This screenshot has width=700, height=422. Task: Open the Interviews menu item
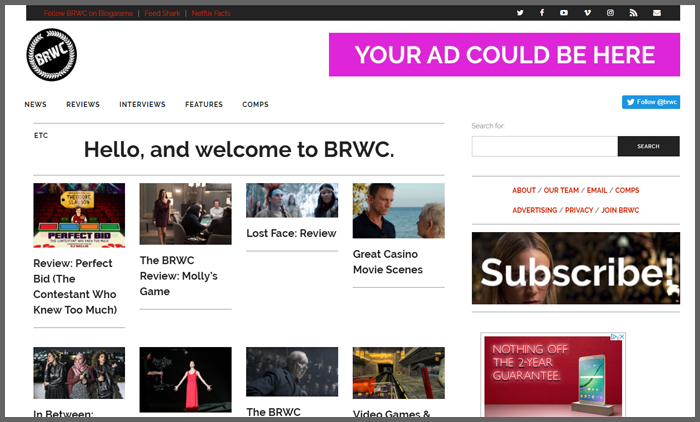click(142, 104)
